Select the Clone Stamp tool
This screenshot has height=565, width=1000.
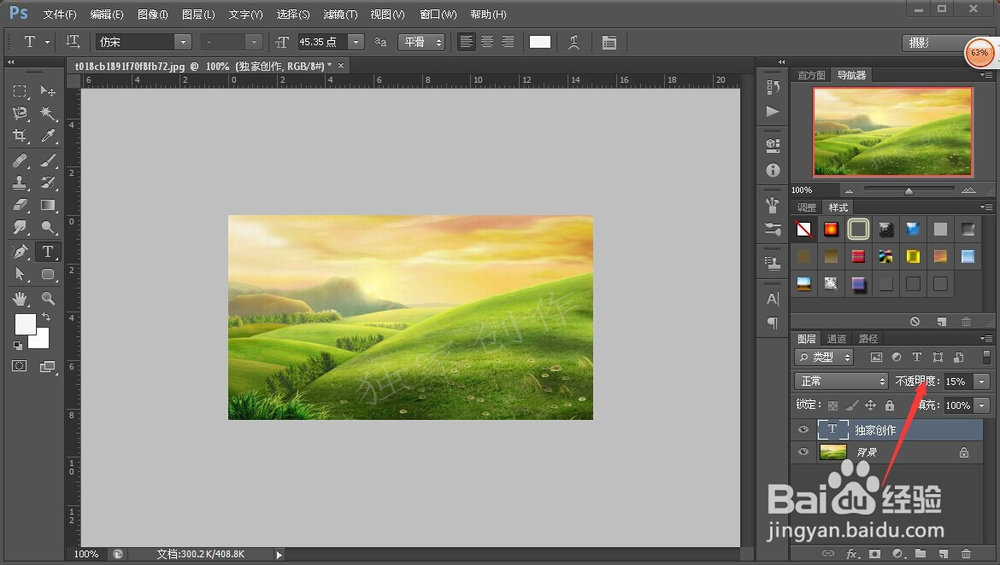tap(20, 182)
